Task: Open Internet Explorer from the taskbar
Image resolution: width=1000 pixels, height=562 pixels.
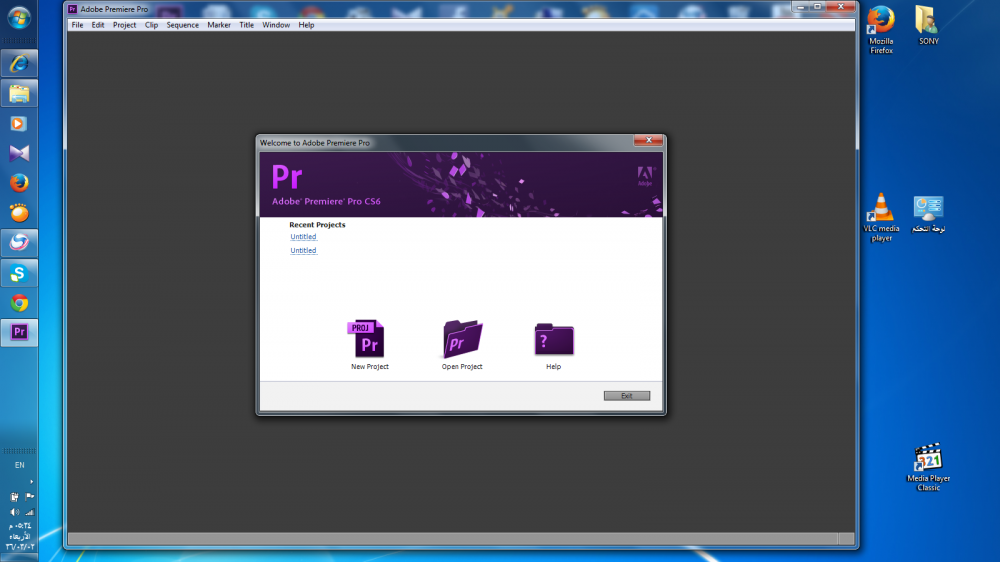Action: click(19, 63)
